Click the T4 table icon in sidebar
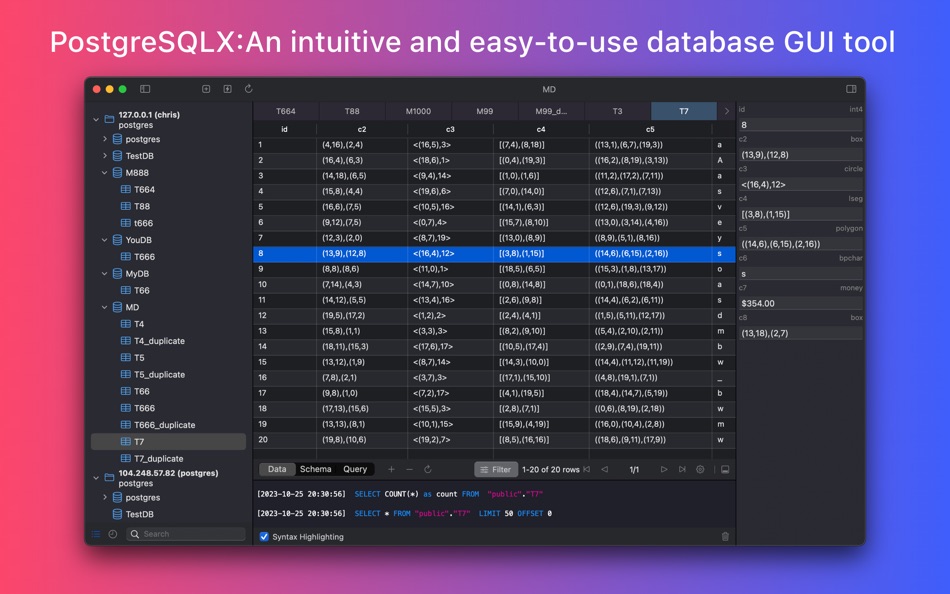The height and width of the screenshot is (594, 950). 126,324
